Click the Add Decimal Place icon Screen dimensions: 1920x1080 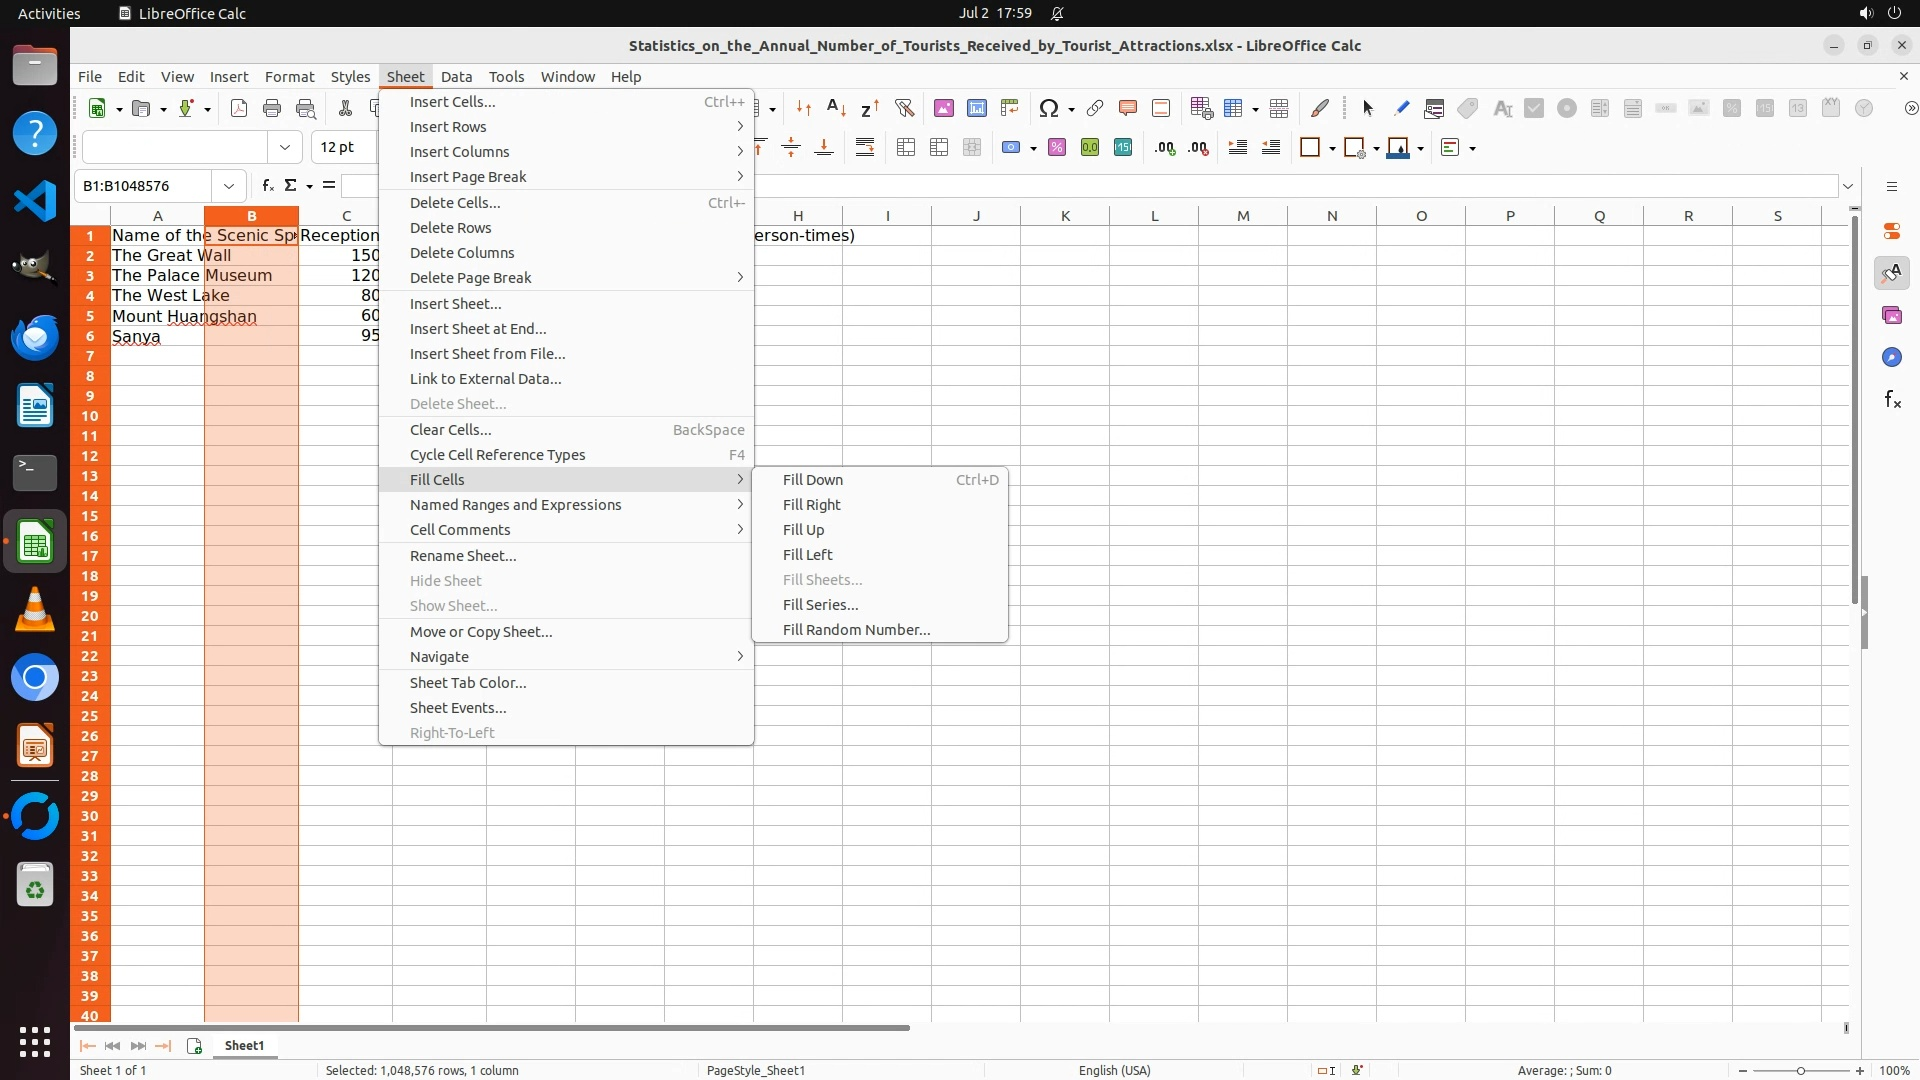click(1165, 148)
